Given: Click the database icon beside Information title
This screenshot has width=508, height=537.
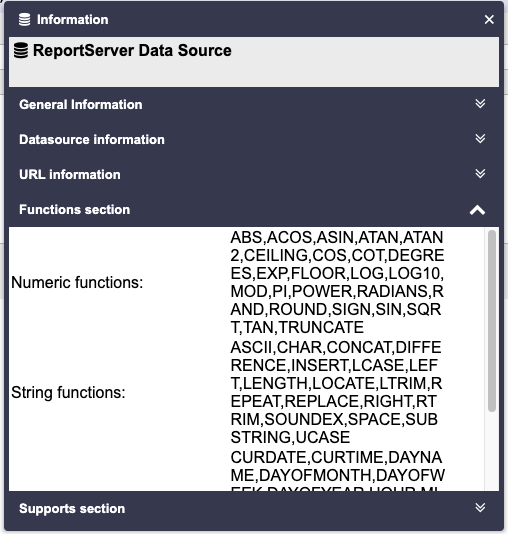Looking at the screenshot, I should (x=24, y=20).
